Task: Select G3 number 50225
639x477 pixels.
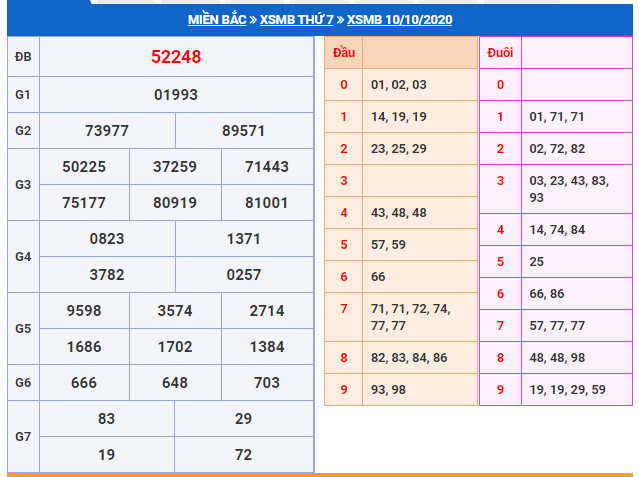Action: click(84, 167)
